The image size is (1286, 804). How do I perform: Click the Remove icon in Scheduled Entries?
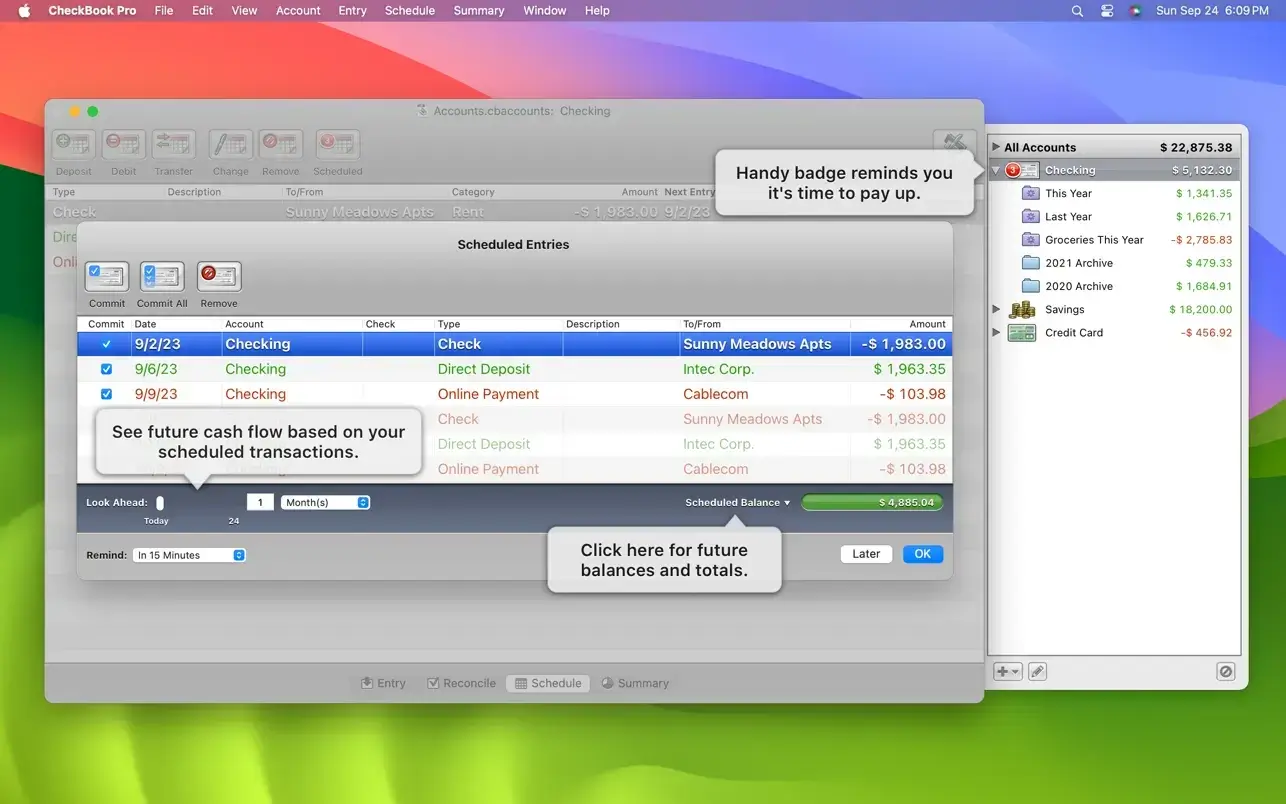pos(218,277)
